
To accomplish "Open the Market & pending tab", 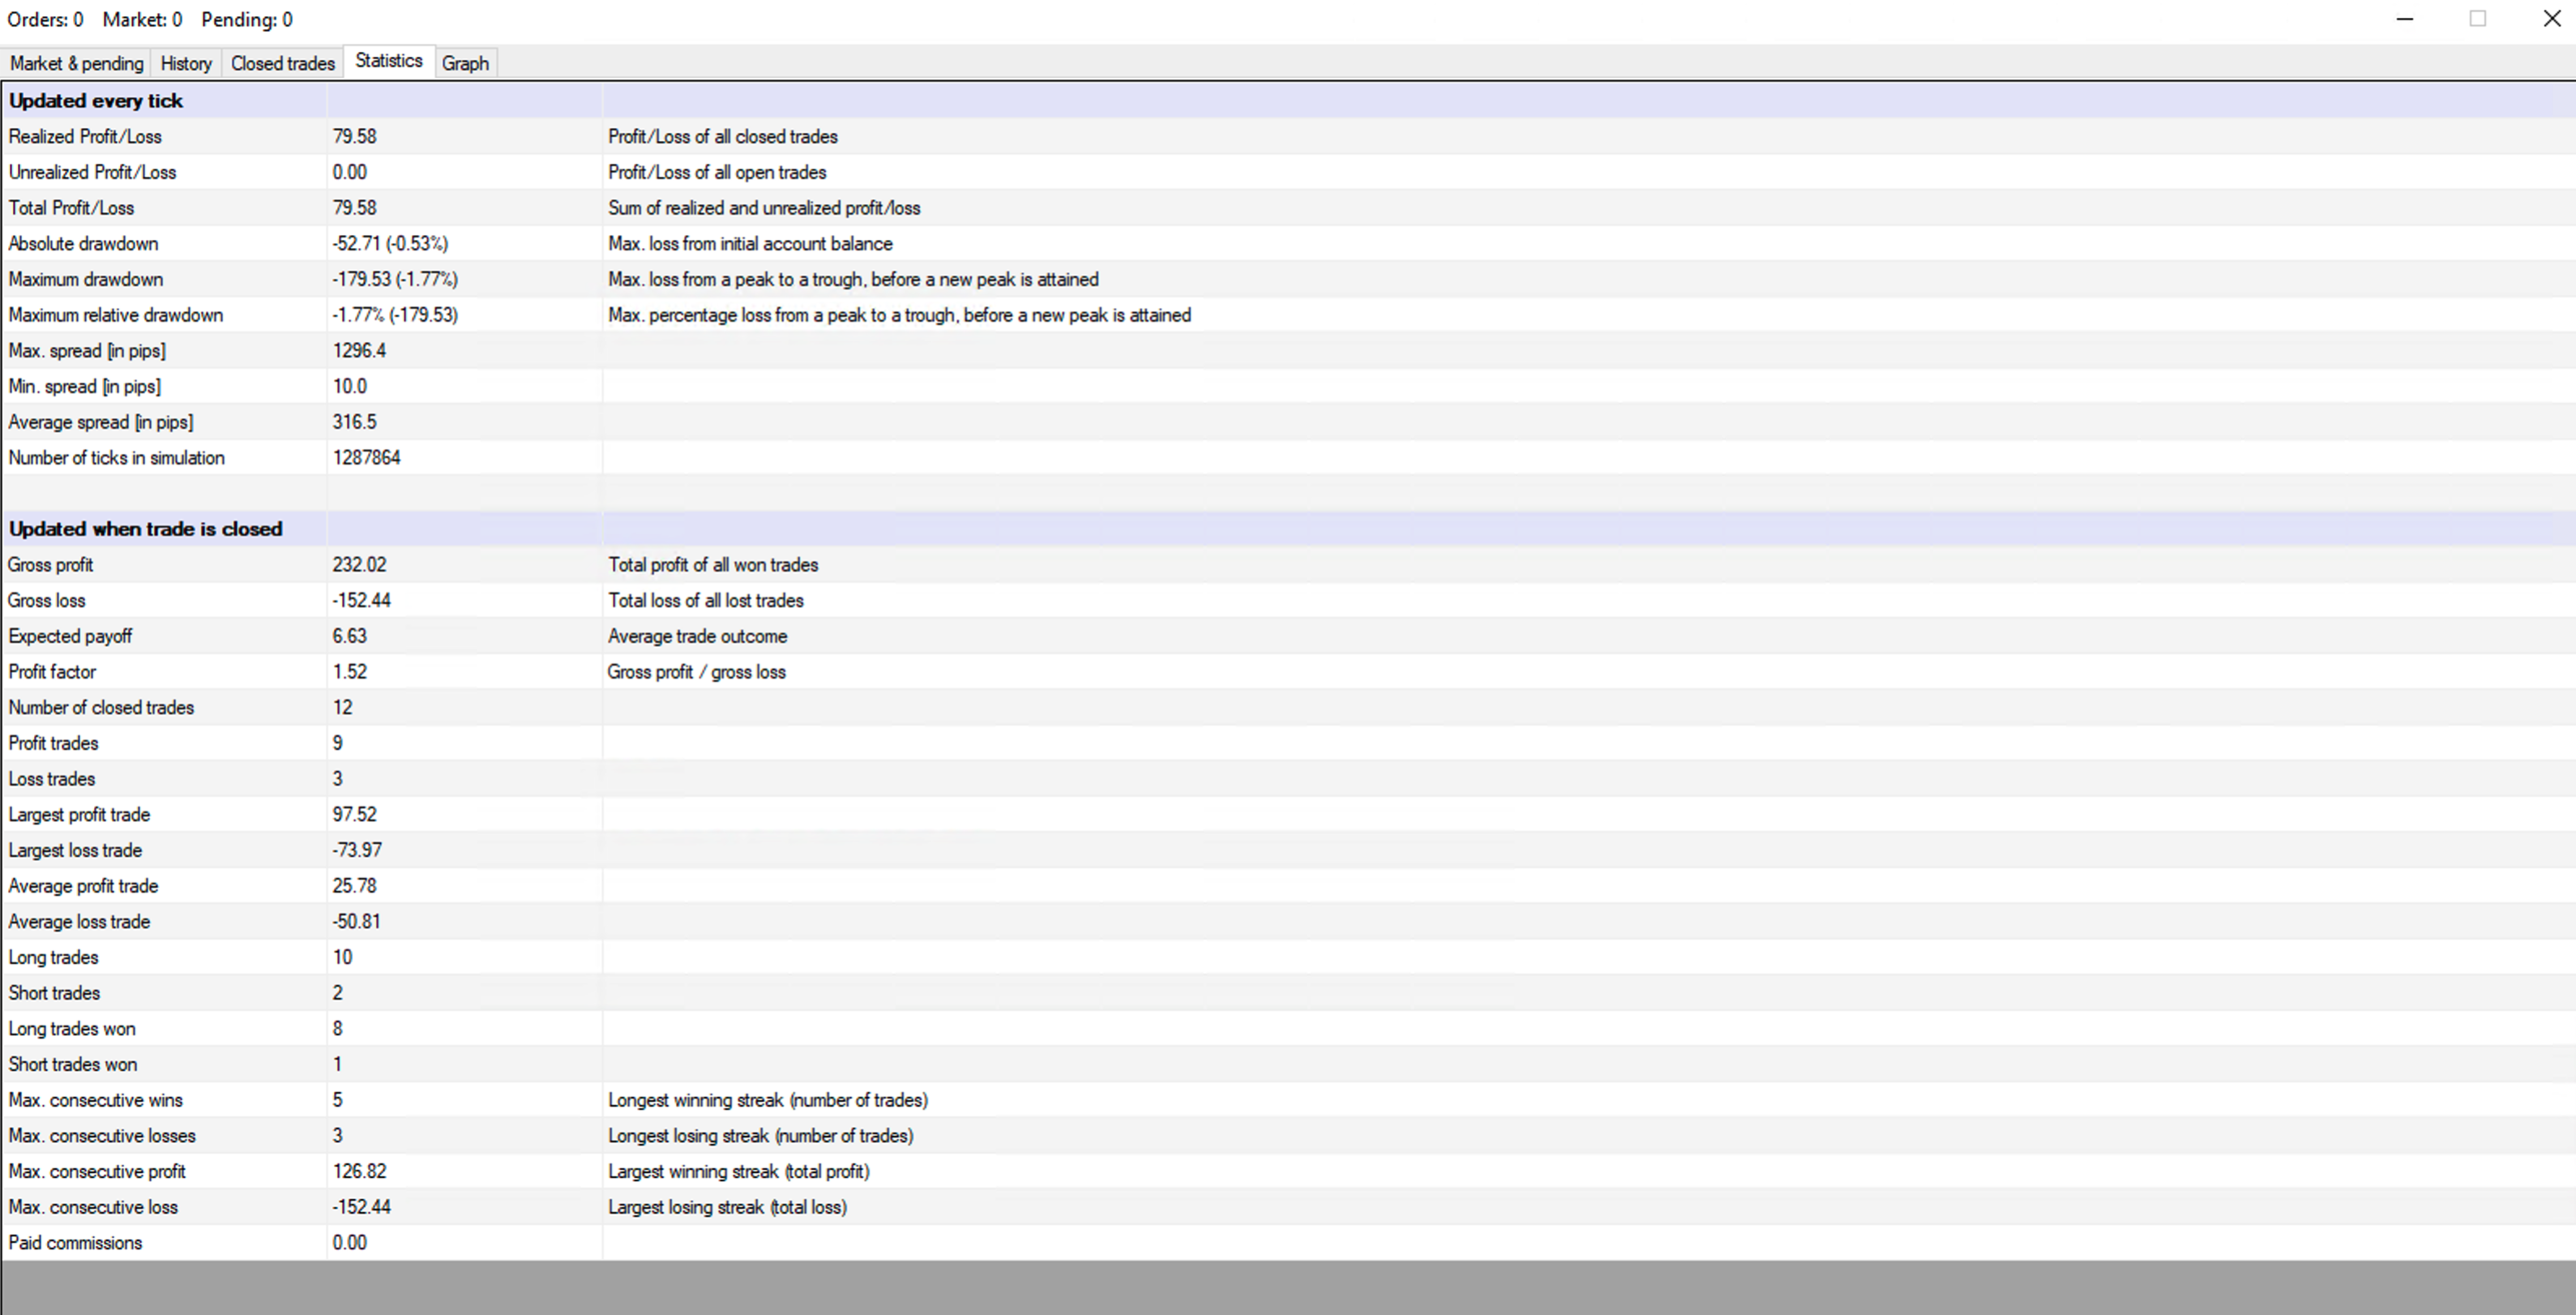I will 77,63.
